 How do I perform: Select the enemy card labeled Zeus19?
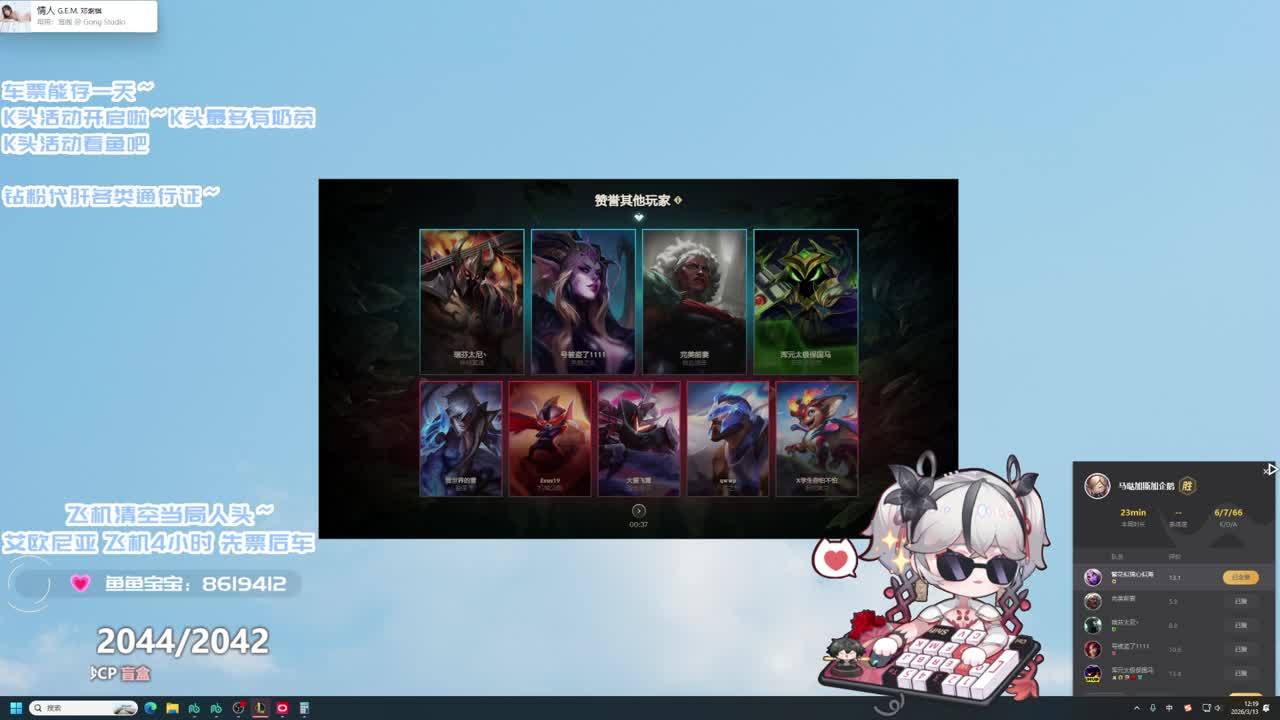click(x=550, y=438)
